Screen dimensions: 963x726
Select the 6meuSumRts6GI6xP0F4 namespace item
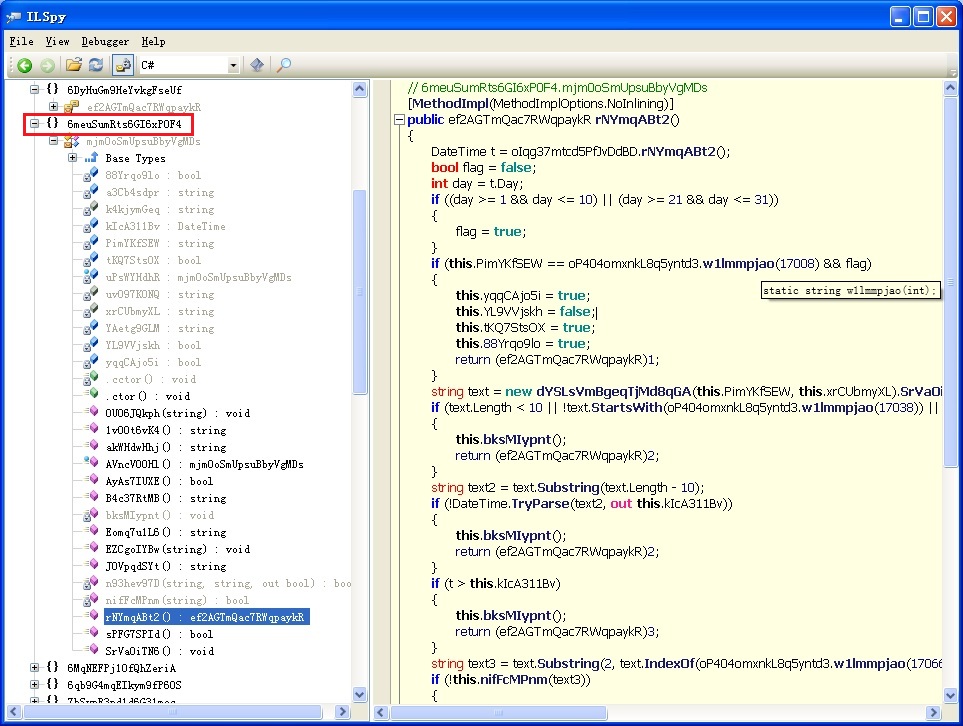(124, 124)
